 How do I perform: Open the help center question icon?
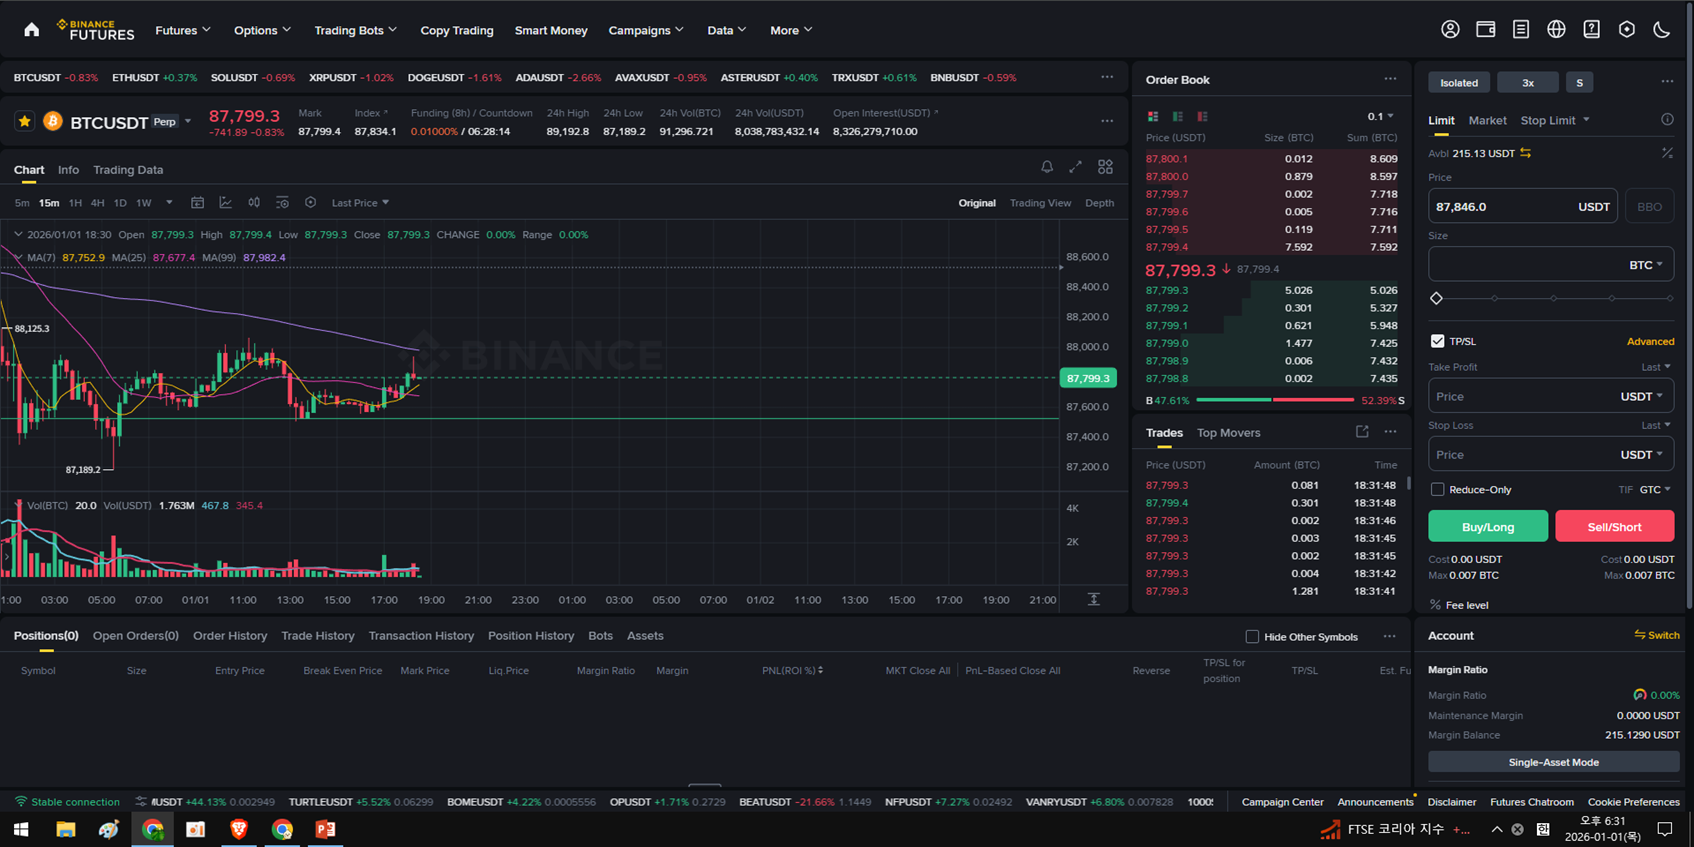[1591, 30]
